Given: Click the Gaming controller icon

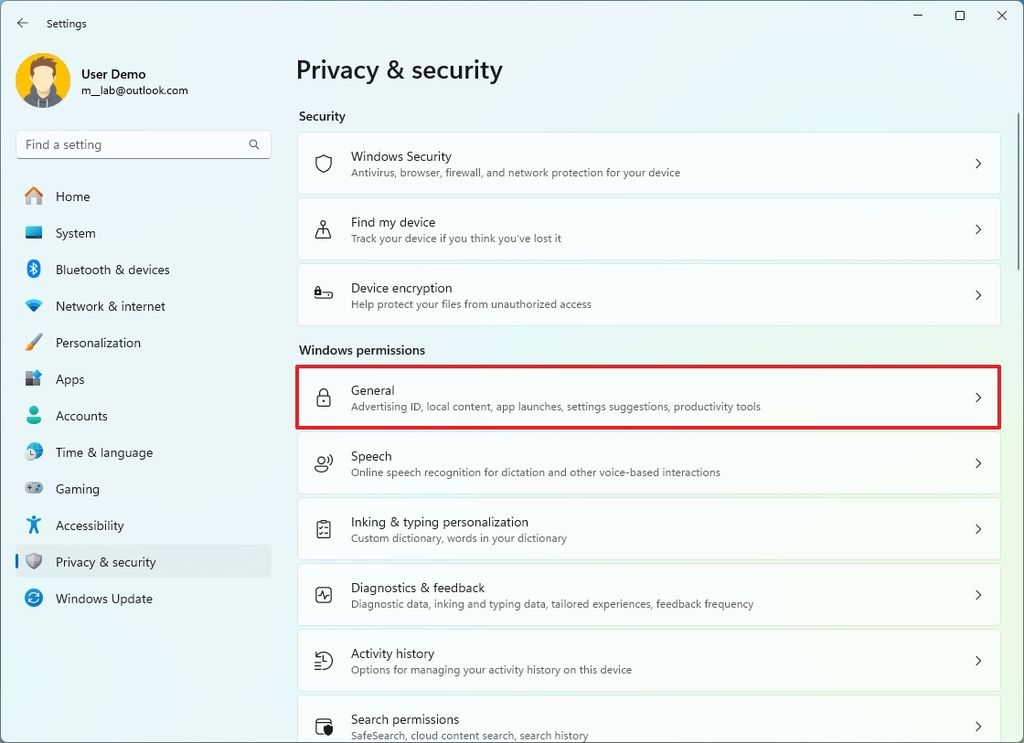Looking at the screenshot, I should [x=34, y=488].
